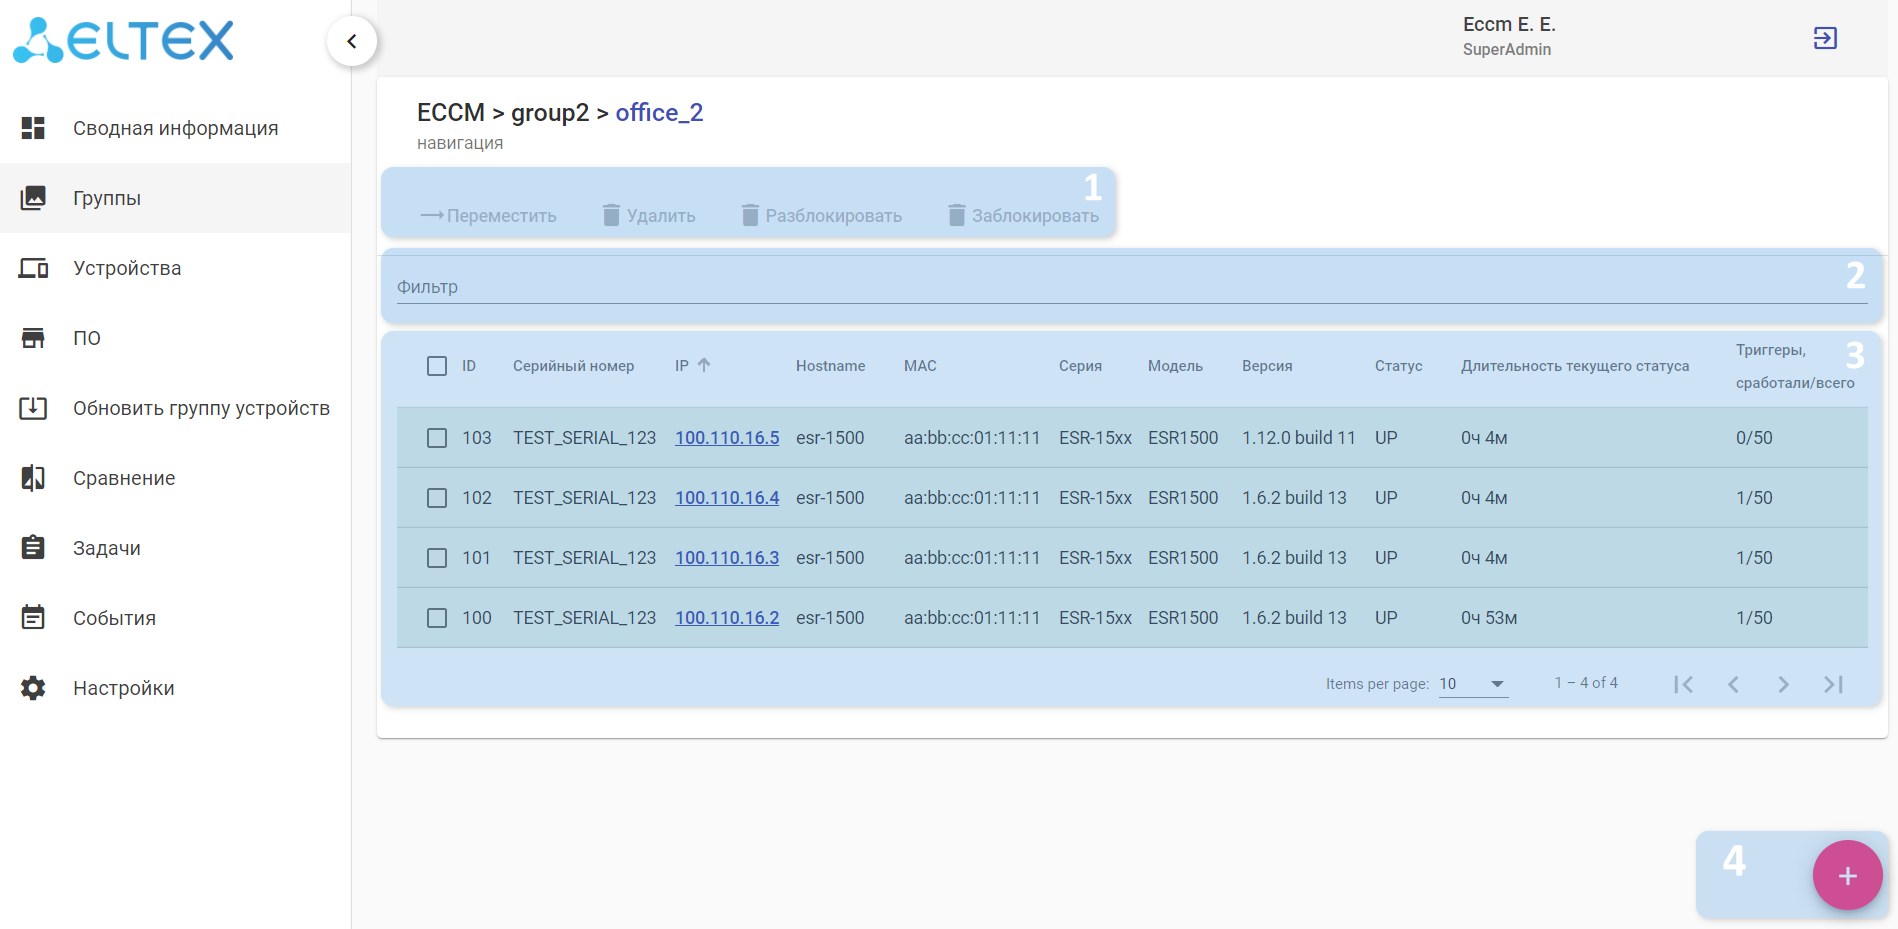Open the Items per page dropdown

pyautogui.click(x=1473, y=684)
